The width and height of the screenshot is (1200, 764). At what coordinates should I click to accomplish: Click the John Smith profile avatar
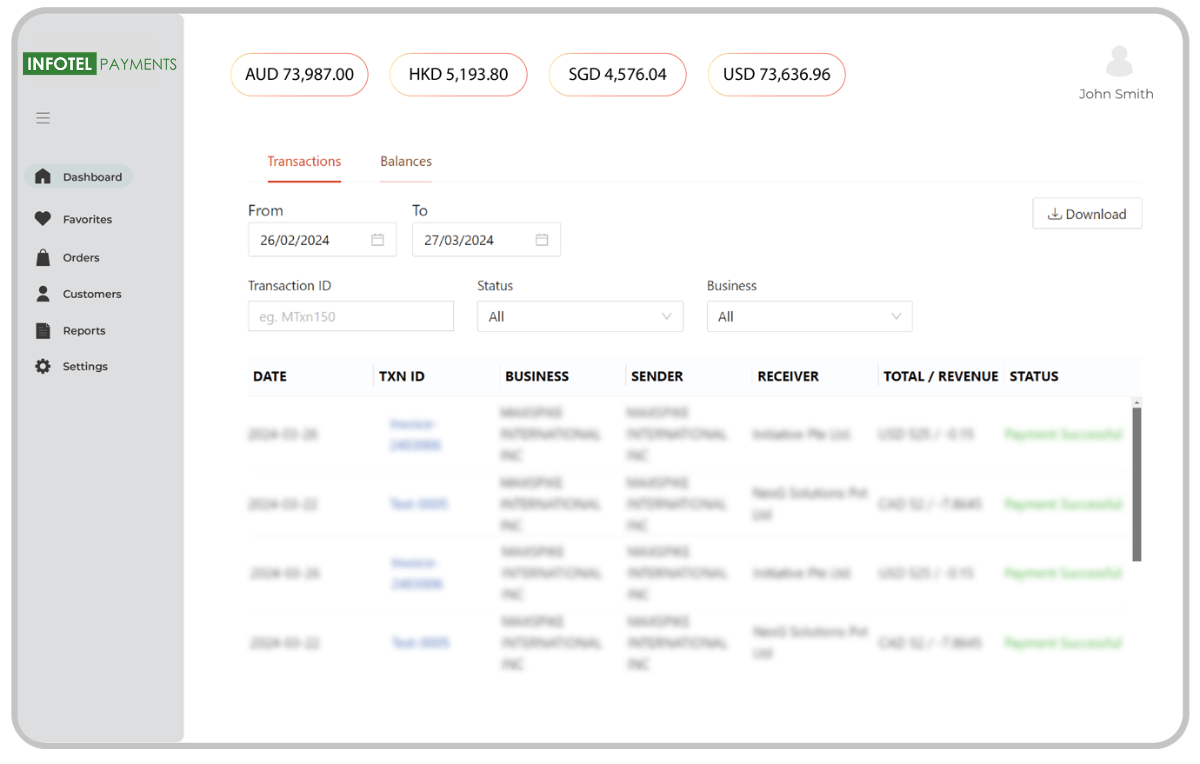click(1118, 62)
